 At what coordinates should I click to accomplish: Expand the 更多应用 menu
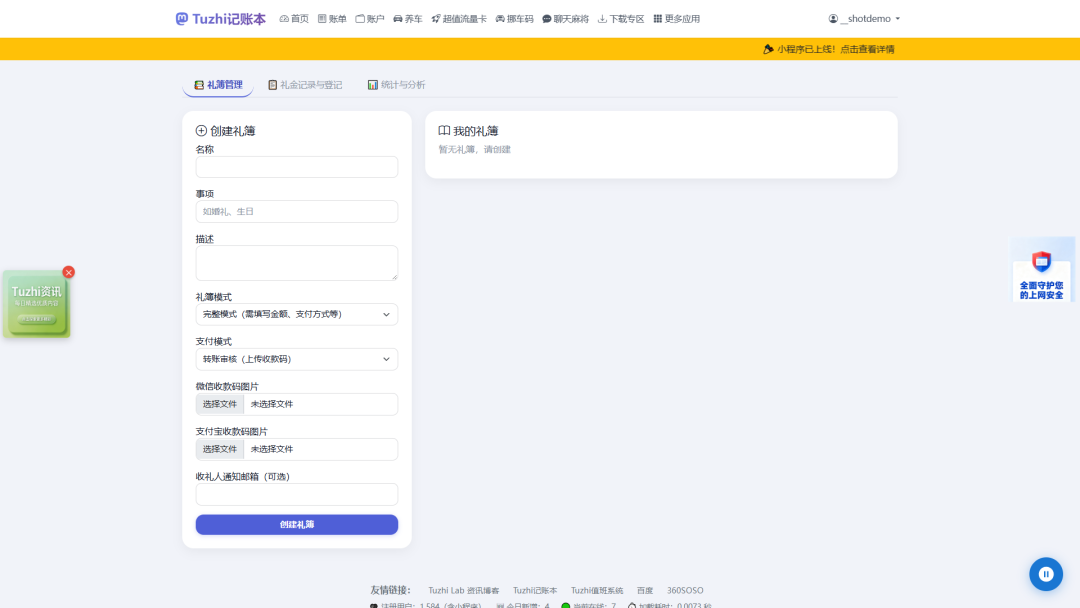coord(676,19)
